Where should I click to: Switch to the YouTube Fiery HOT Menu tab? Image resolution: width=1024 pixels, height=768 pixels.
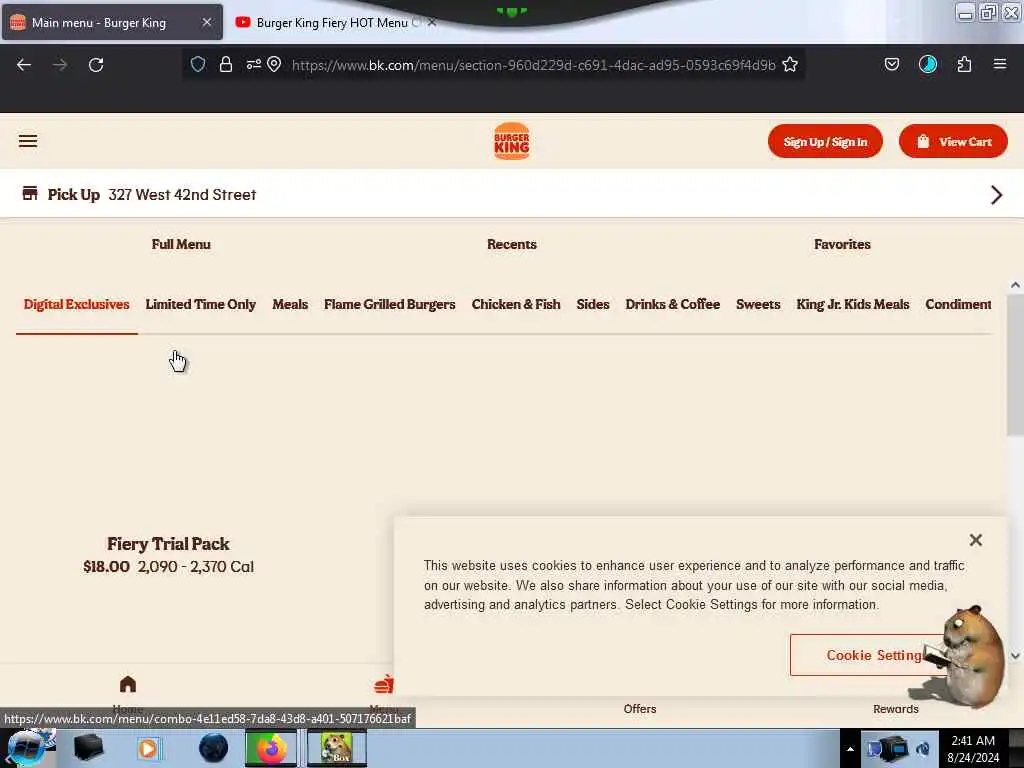coord(331,23)
